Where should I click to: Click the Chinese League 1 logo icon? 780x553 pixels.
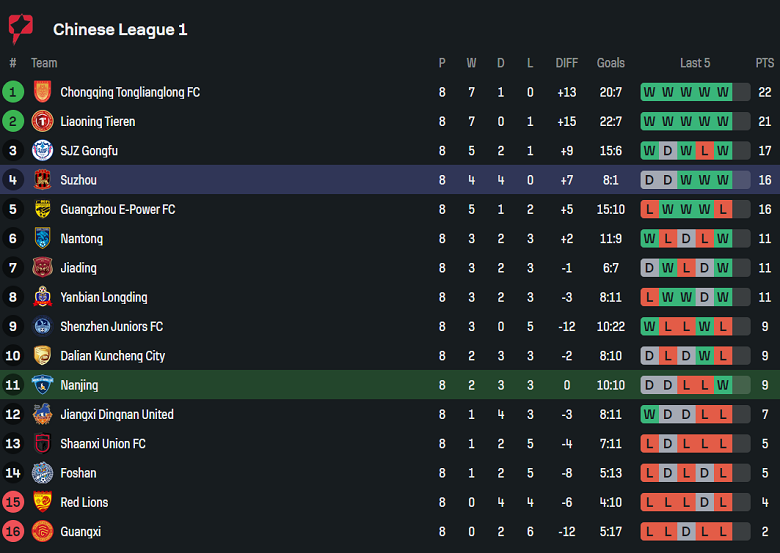20,29
